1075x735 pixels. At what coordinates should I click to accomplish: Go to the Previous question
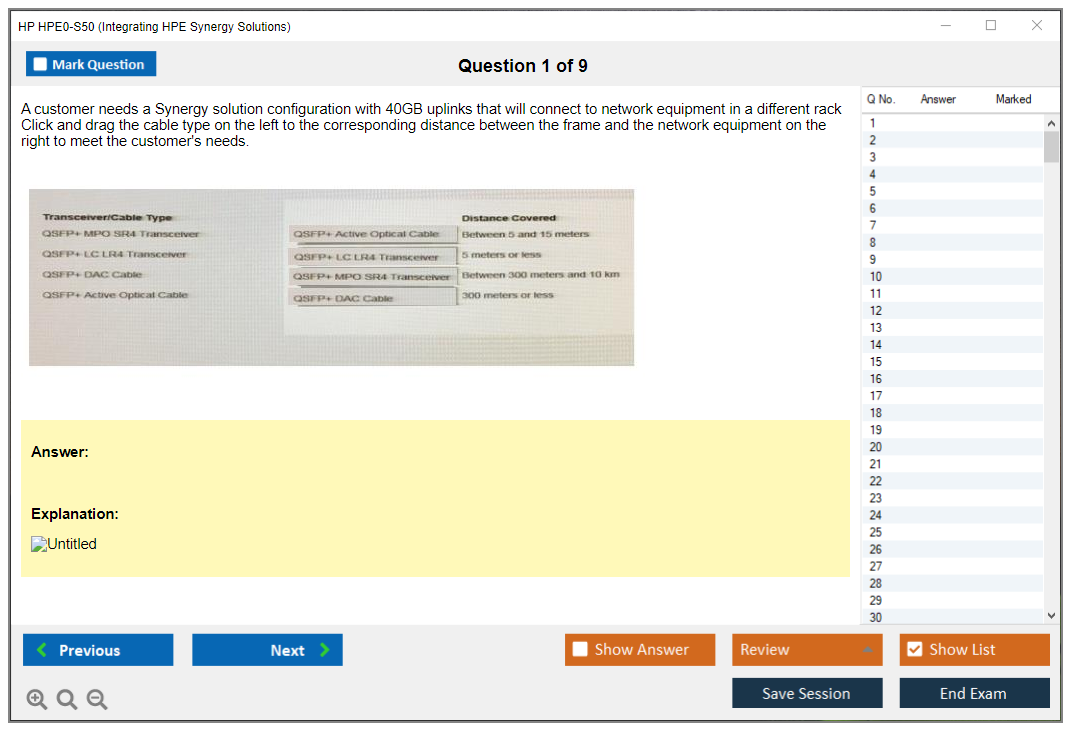98,650
